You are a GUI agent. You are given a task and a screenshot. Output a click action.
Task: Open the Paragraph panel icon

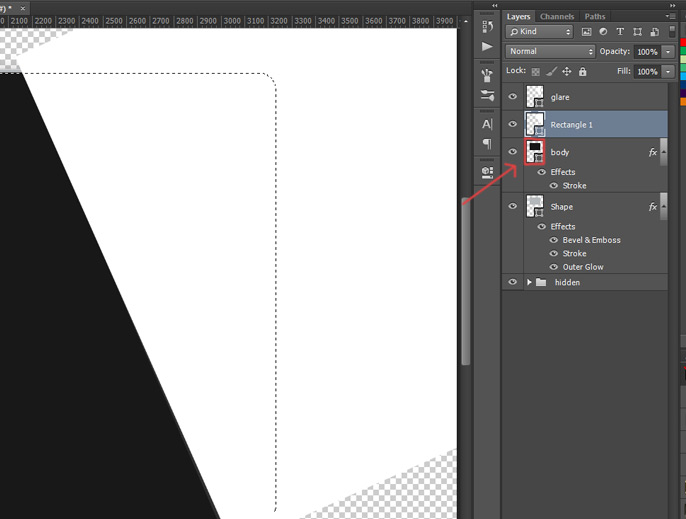point(487,144)
